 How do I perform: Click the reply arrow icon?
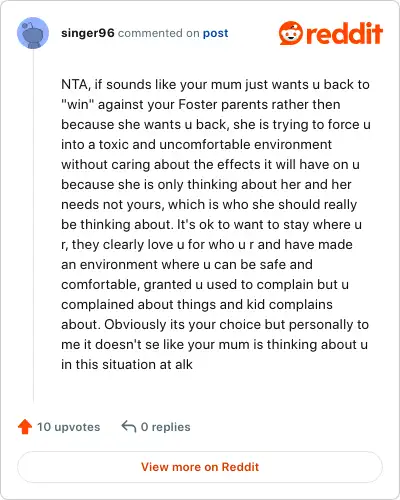click(x=129, y=426)
